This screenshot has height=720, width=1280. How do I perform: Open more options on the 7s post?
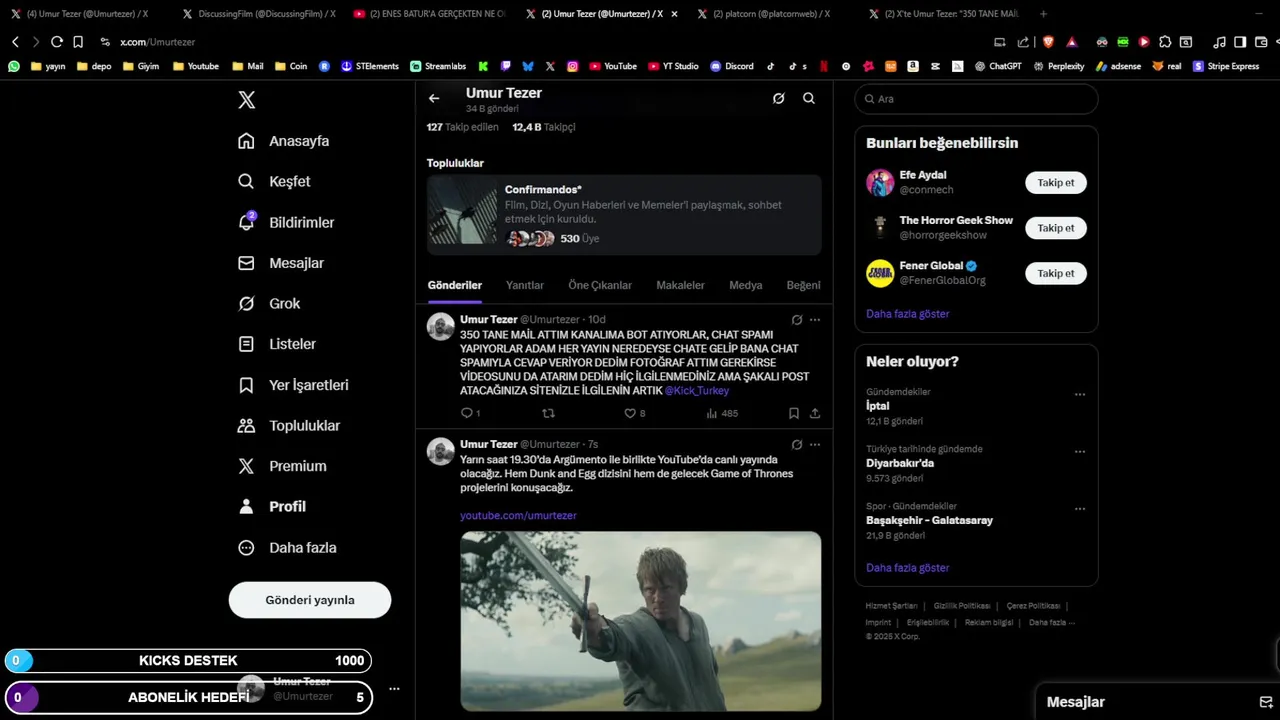(x=815, y=444)
